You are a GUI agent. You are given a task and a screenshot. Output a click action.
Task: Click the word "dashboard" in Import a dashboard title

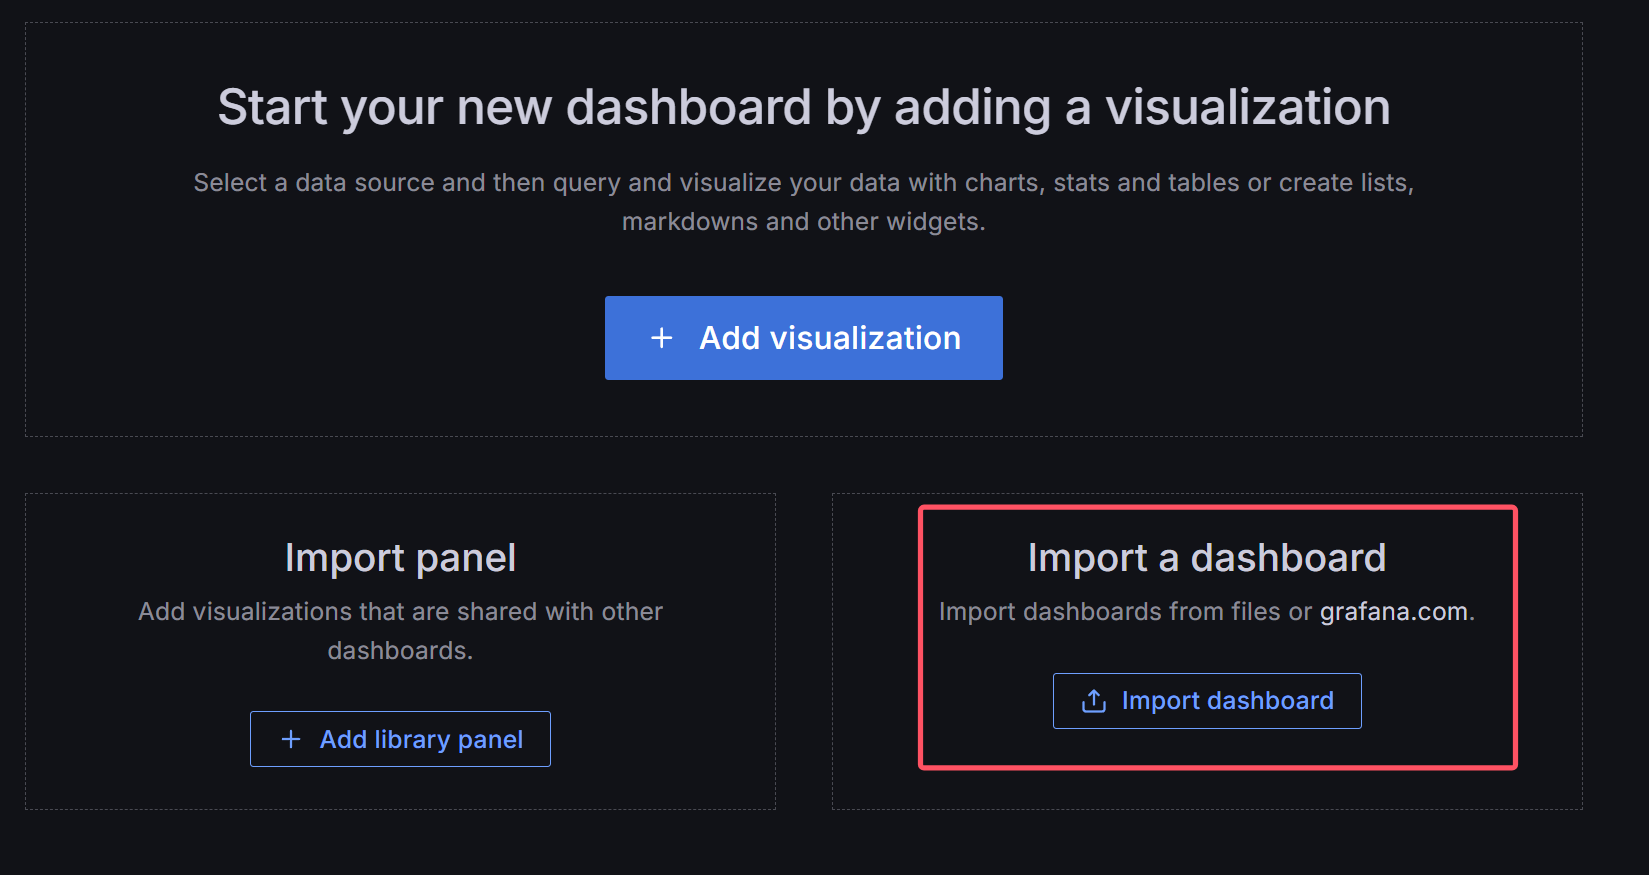click(x=1288, y=558)
